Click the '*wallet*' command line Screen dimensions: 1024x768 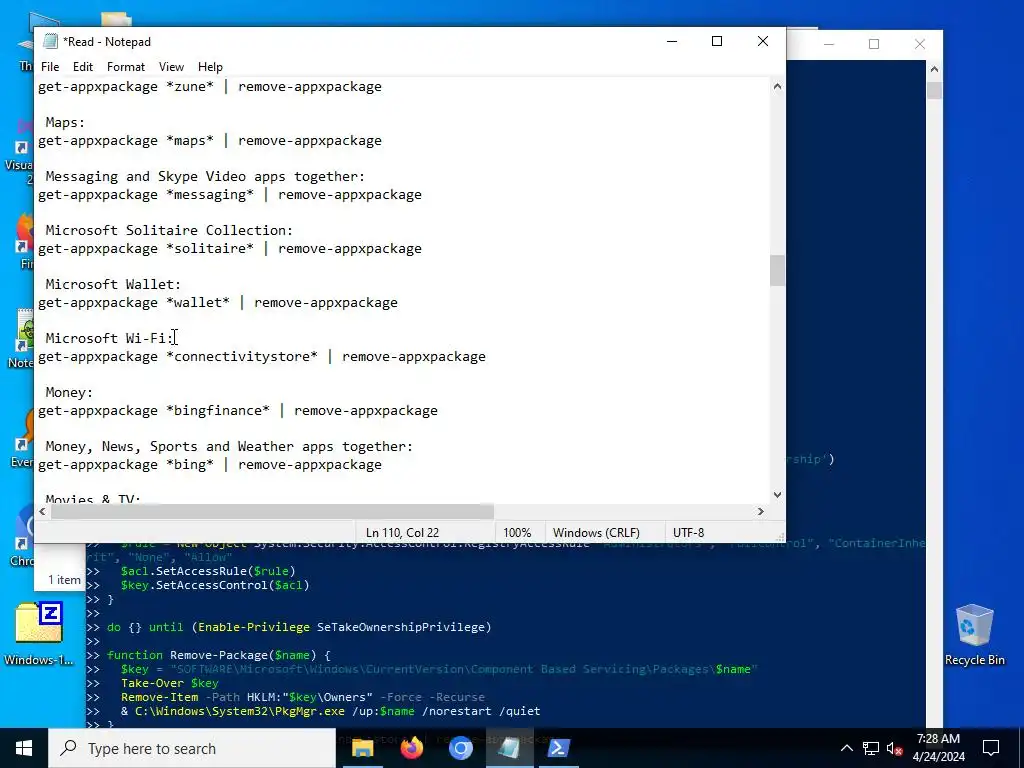coord(217,302)
